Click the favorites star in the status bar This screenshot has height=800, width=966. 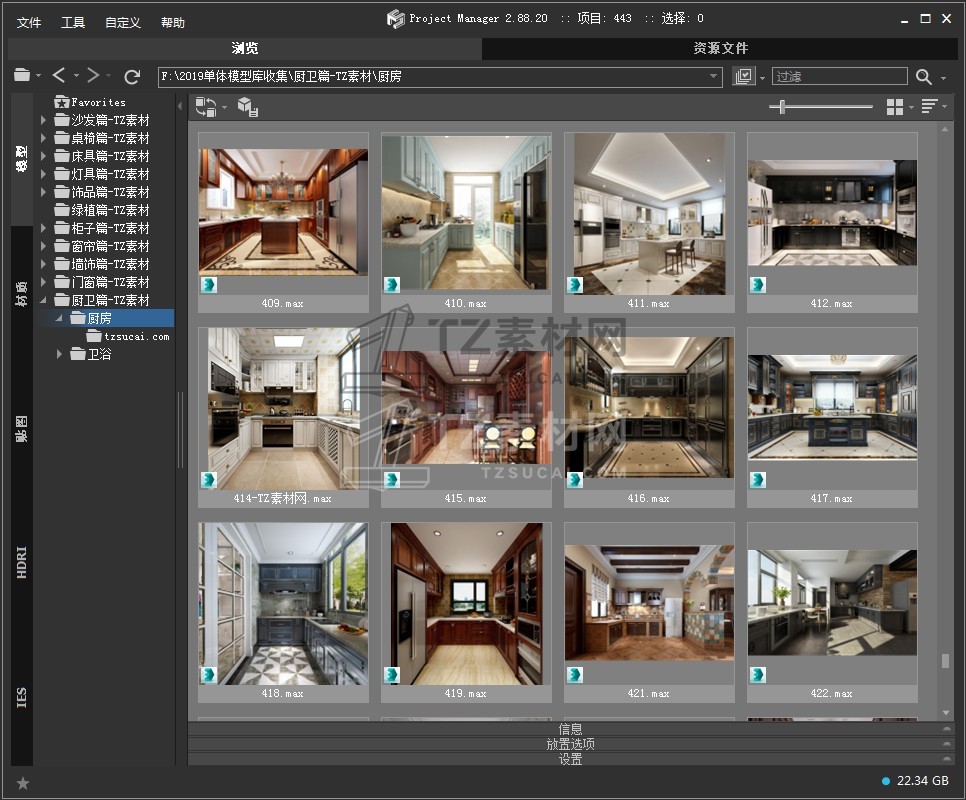pos(23,782)
